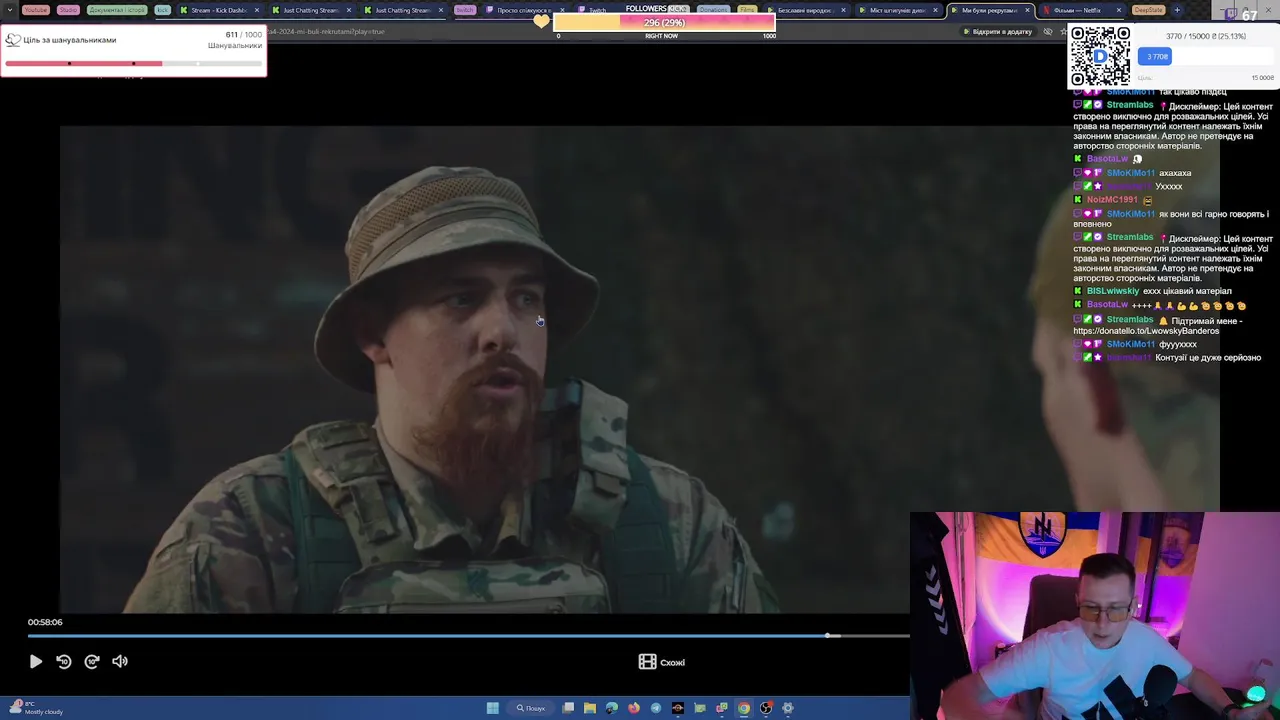
Task: Open the YouTube tab group
Action: pos(35,10)
